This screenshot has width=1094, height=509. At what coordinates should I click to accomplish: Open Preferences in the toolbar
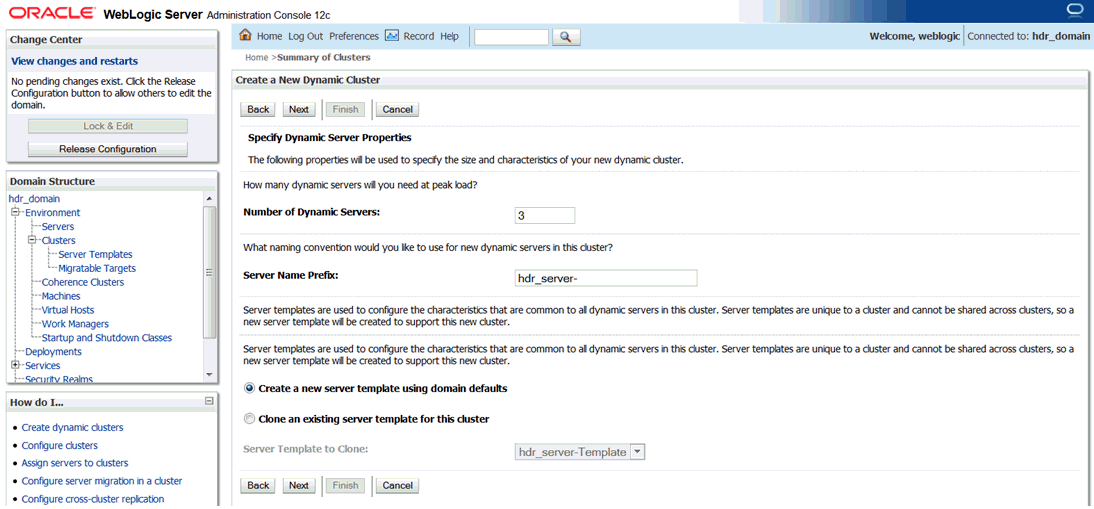(x=354, y=36)
